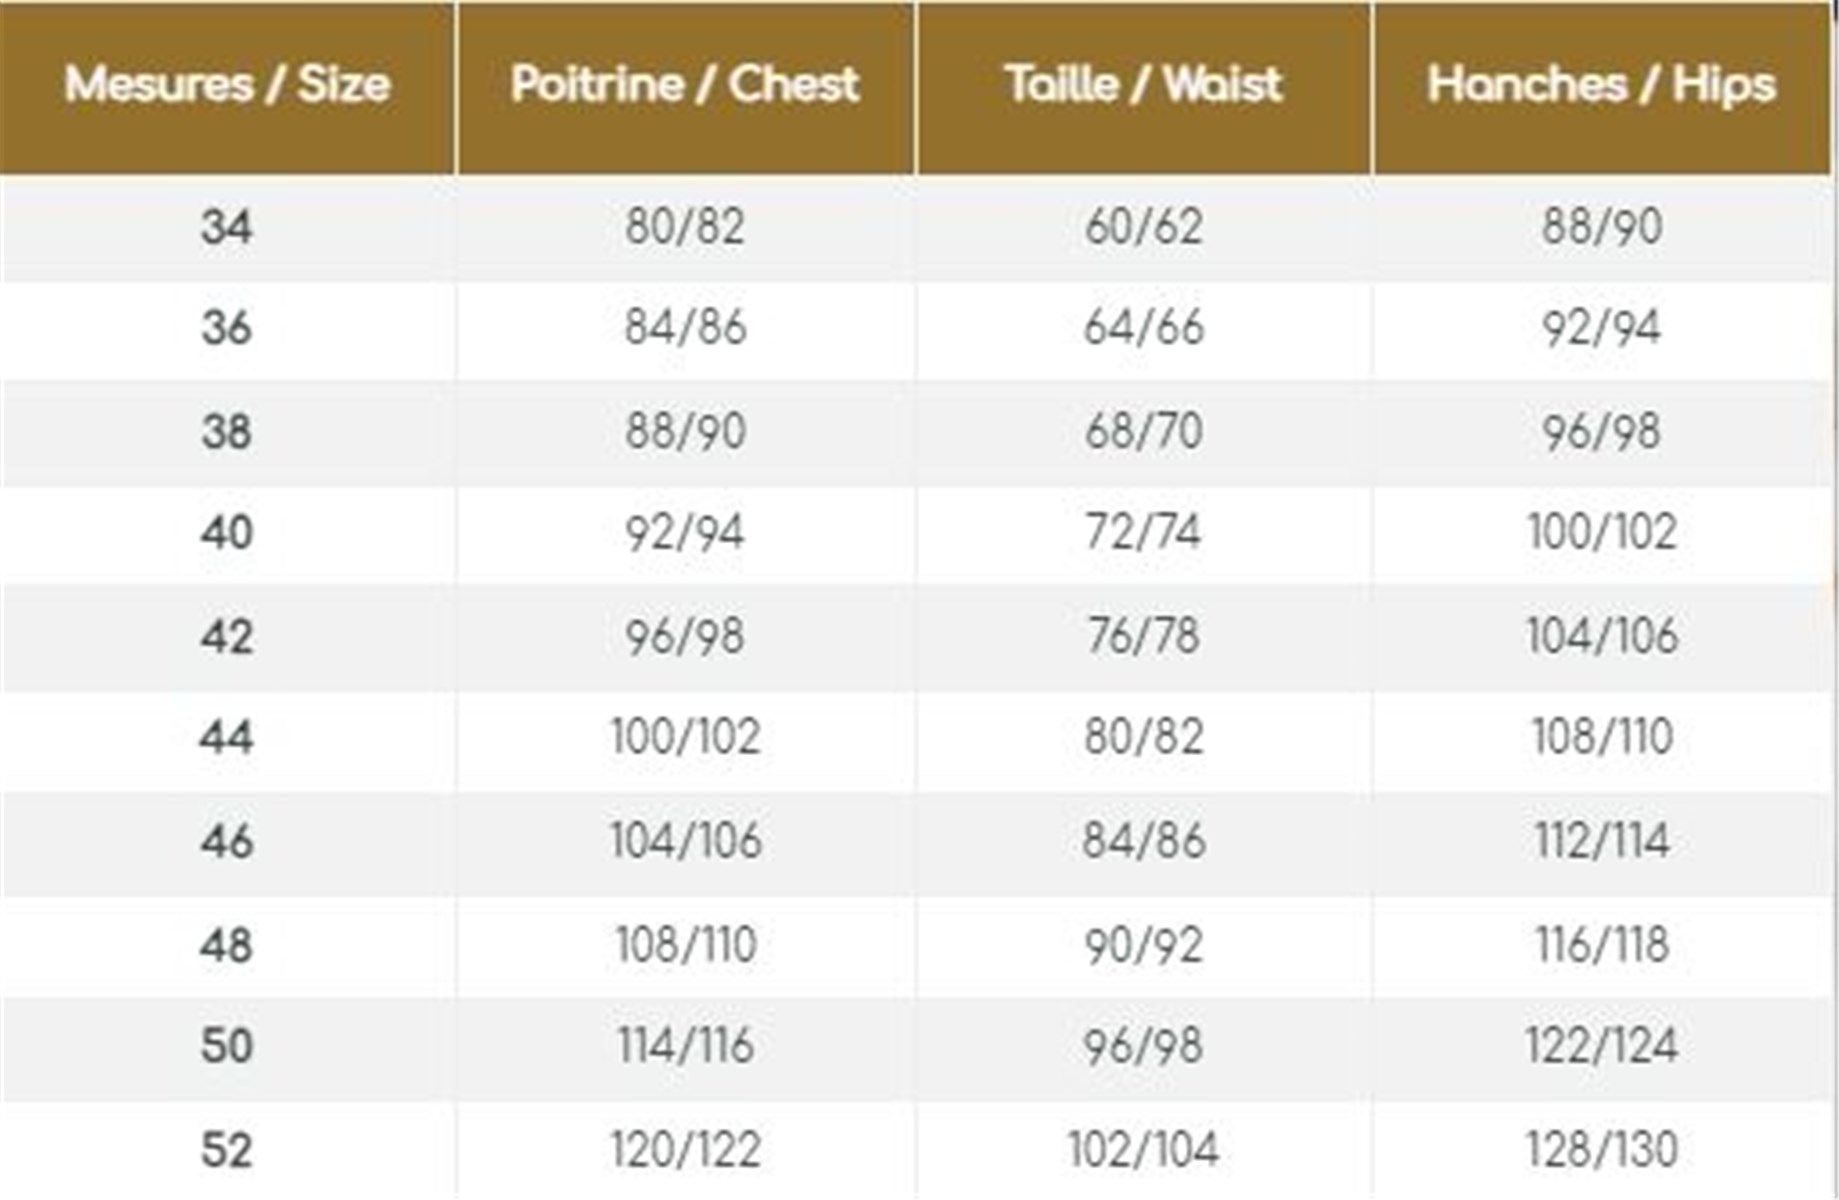Click waist value 90/92

[1144, 945]
